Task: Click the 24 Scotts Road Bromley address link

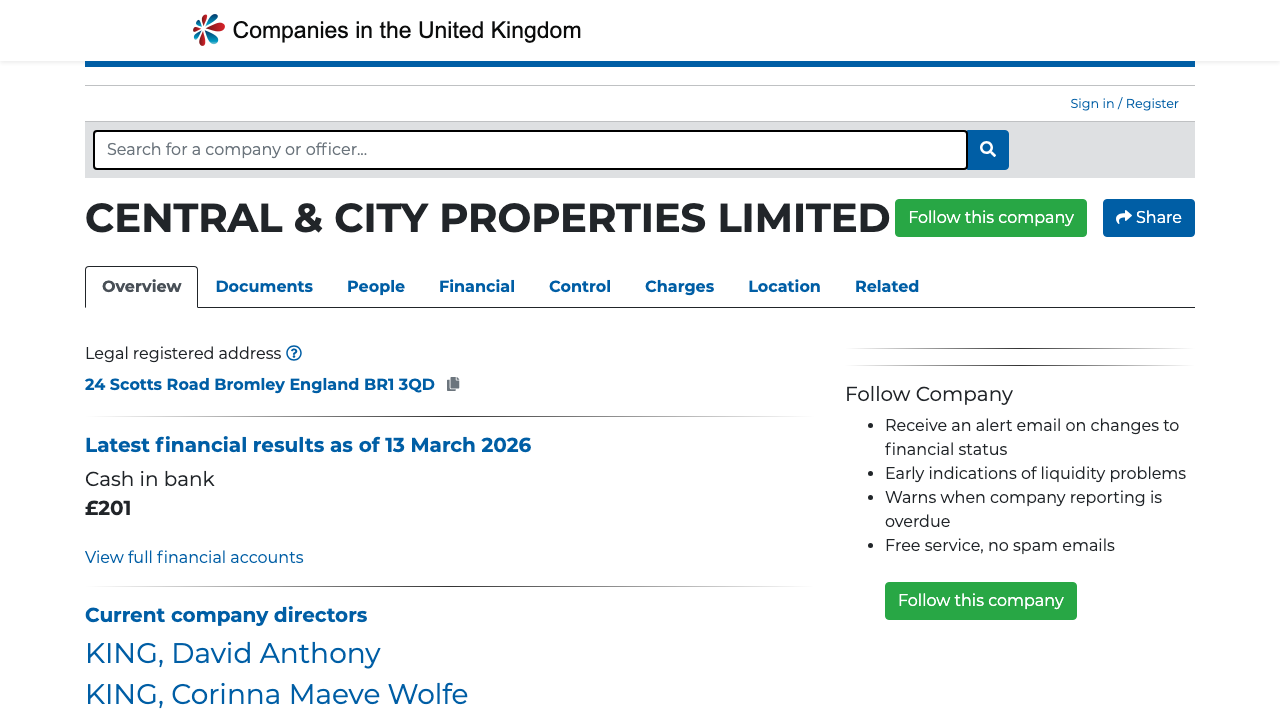Action: tap(260, 384)
